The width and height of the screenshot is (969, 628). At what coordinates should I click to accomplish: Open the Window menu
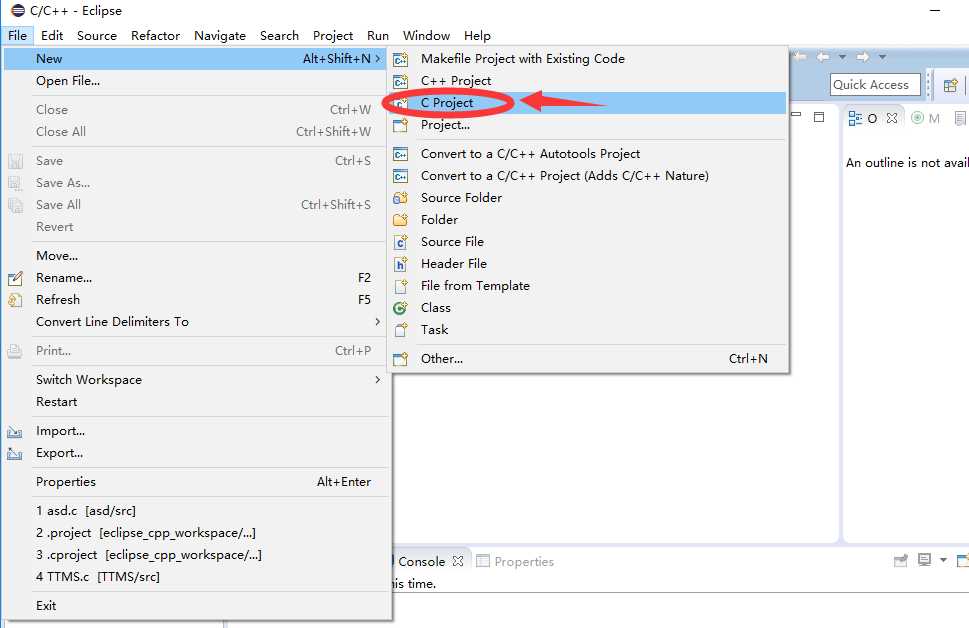426,36
